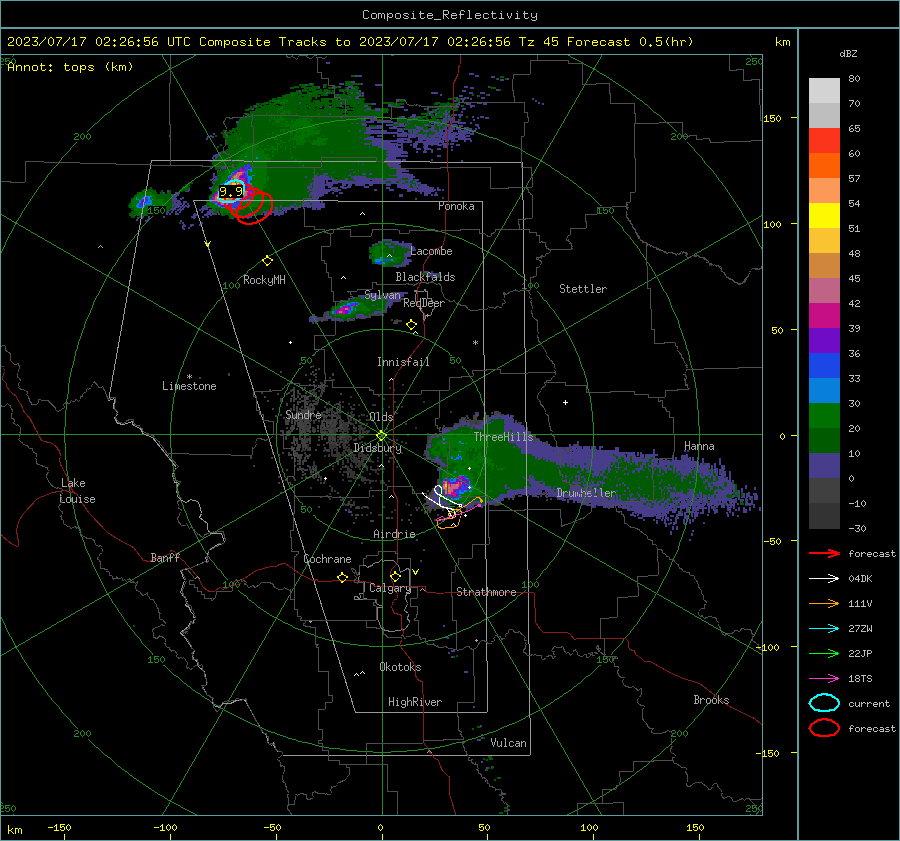Click the Sylvan town label
Image resolution: width=900 pixels, height=841 pixels.
tap(382, 296)
